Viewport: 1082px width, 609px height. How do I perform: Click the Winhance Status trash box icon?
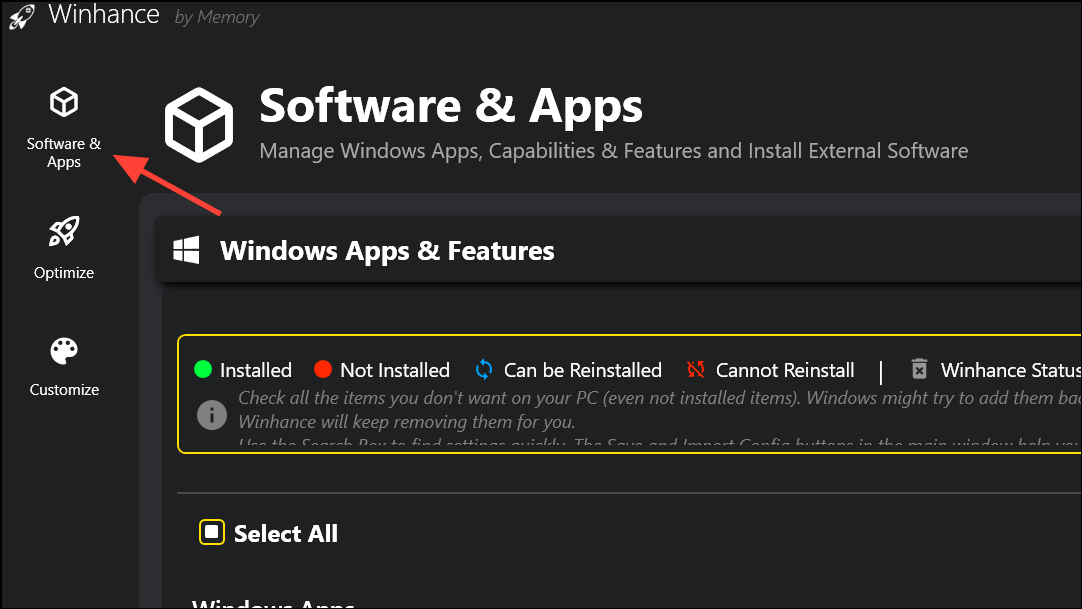point(919,369)
